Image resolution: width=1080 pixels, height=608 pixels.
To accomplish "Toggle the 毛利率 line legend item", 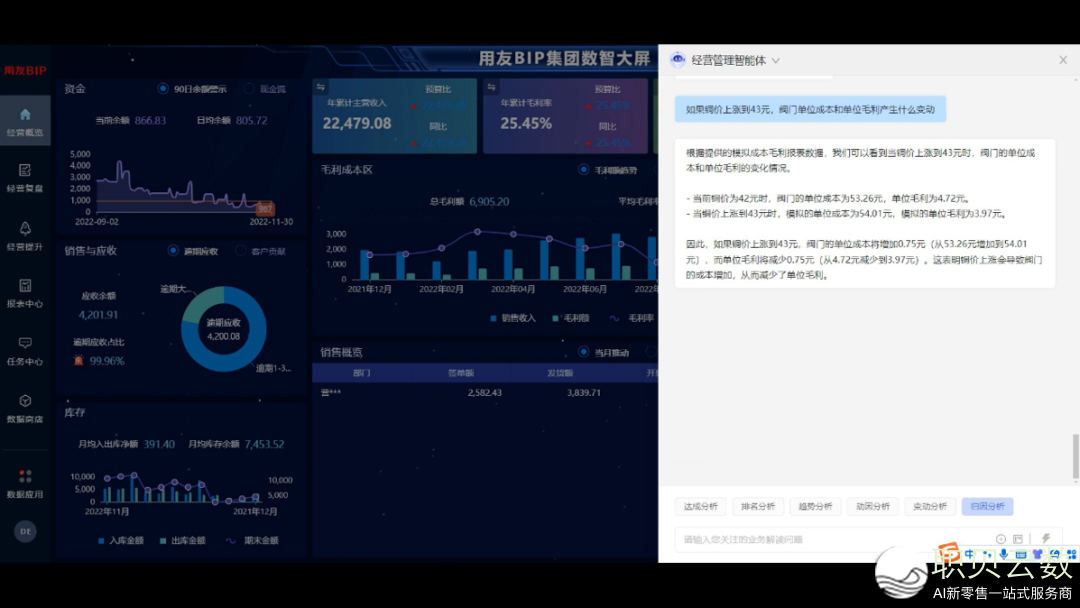I will click(x=632, y=318).
